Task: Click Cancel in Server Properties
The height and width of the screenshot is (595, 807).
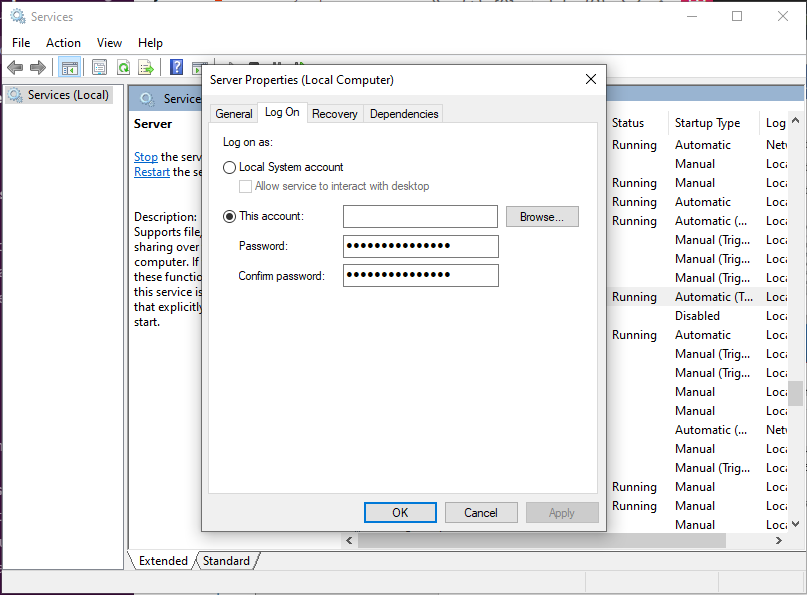Action: click(x=481, y=513)
